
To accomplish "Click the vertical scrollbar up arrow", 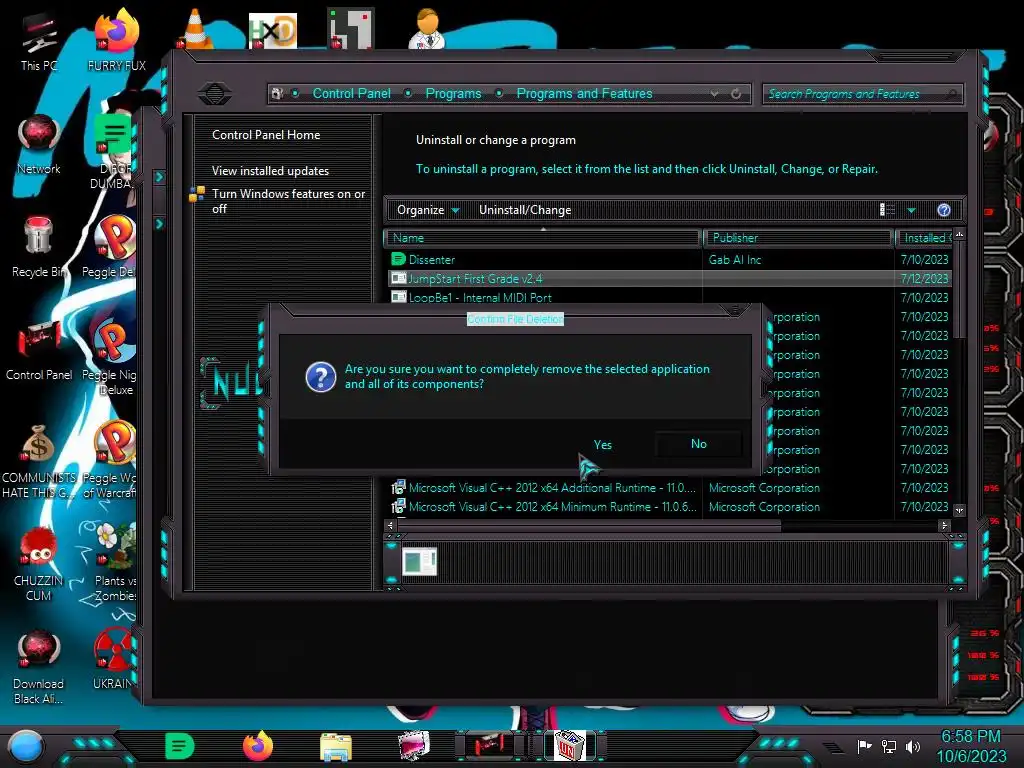I will click(959, 234).
